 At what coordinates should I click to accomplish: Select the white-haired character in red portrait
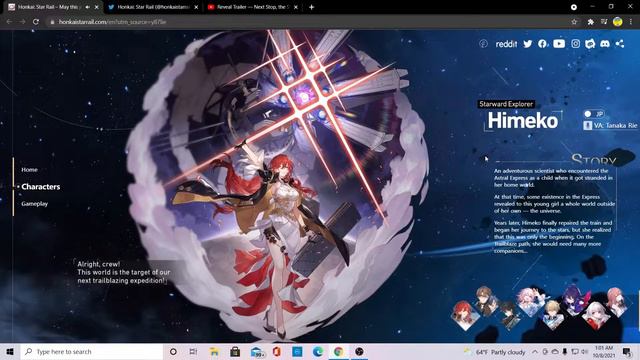[x=596, y=315]
